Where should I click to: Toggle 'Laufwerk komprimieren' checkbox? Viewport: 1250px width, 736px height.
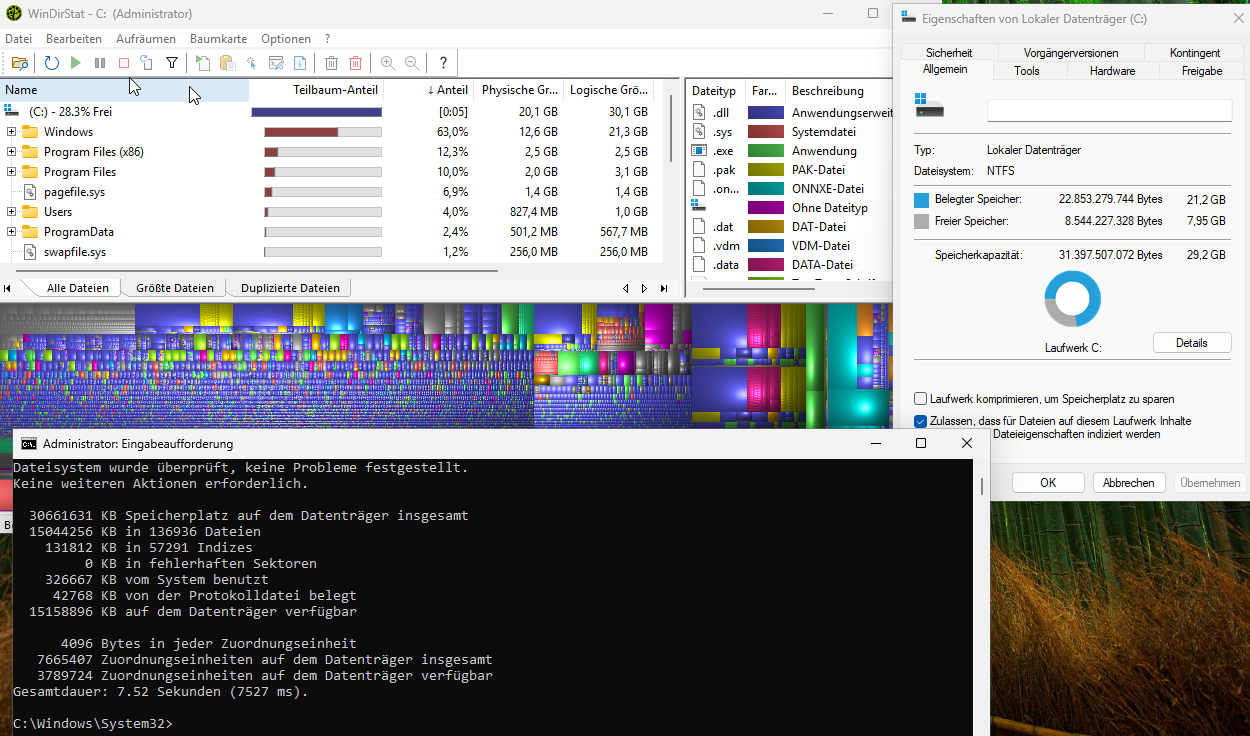pos(921,399)
